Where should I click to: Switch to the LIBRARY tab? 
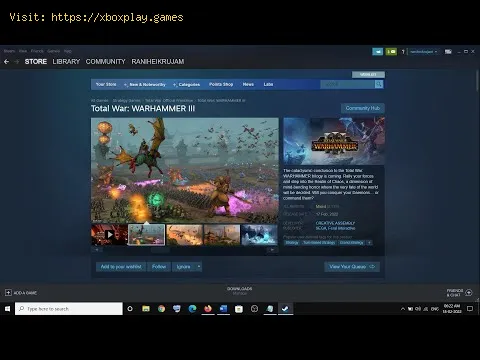(66, 62)
